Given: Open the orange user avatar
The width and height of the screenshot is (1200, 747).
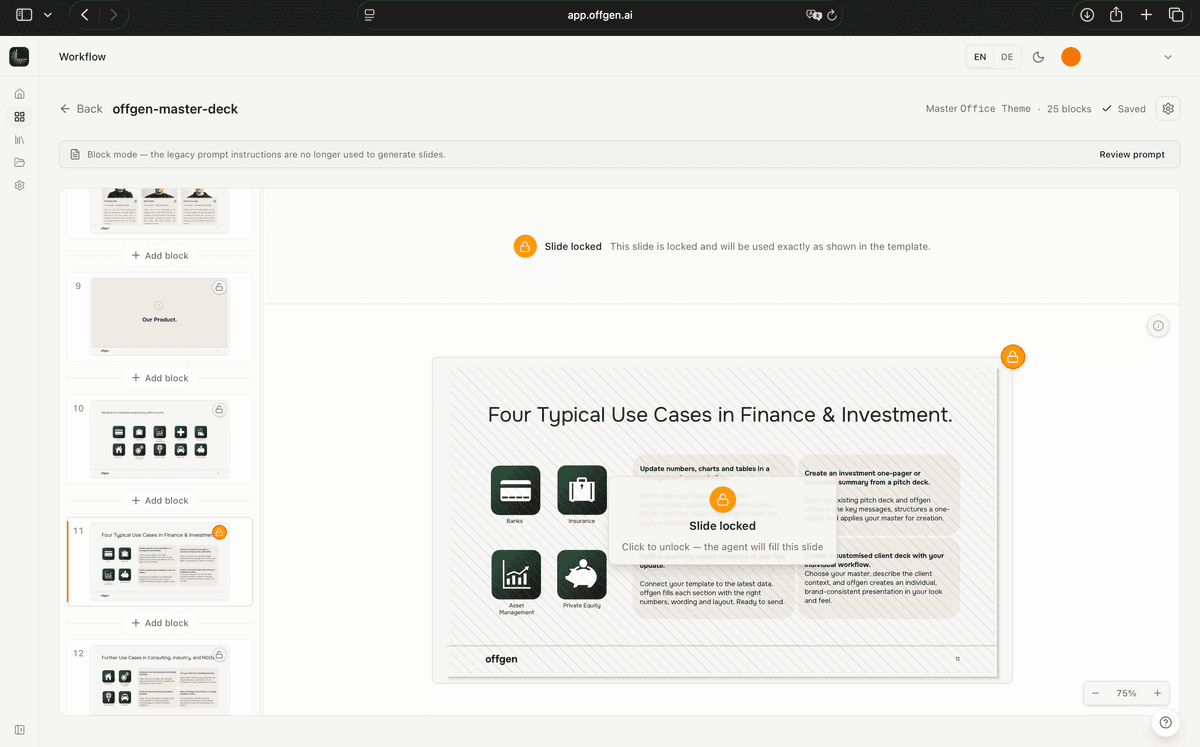Looking at the screenshot, I should (1071, 57).
